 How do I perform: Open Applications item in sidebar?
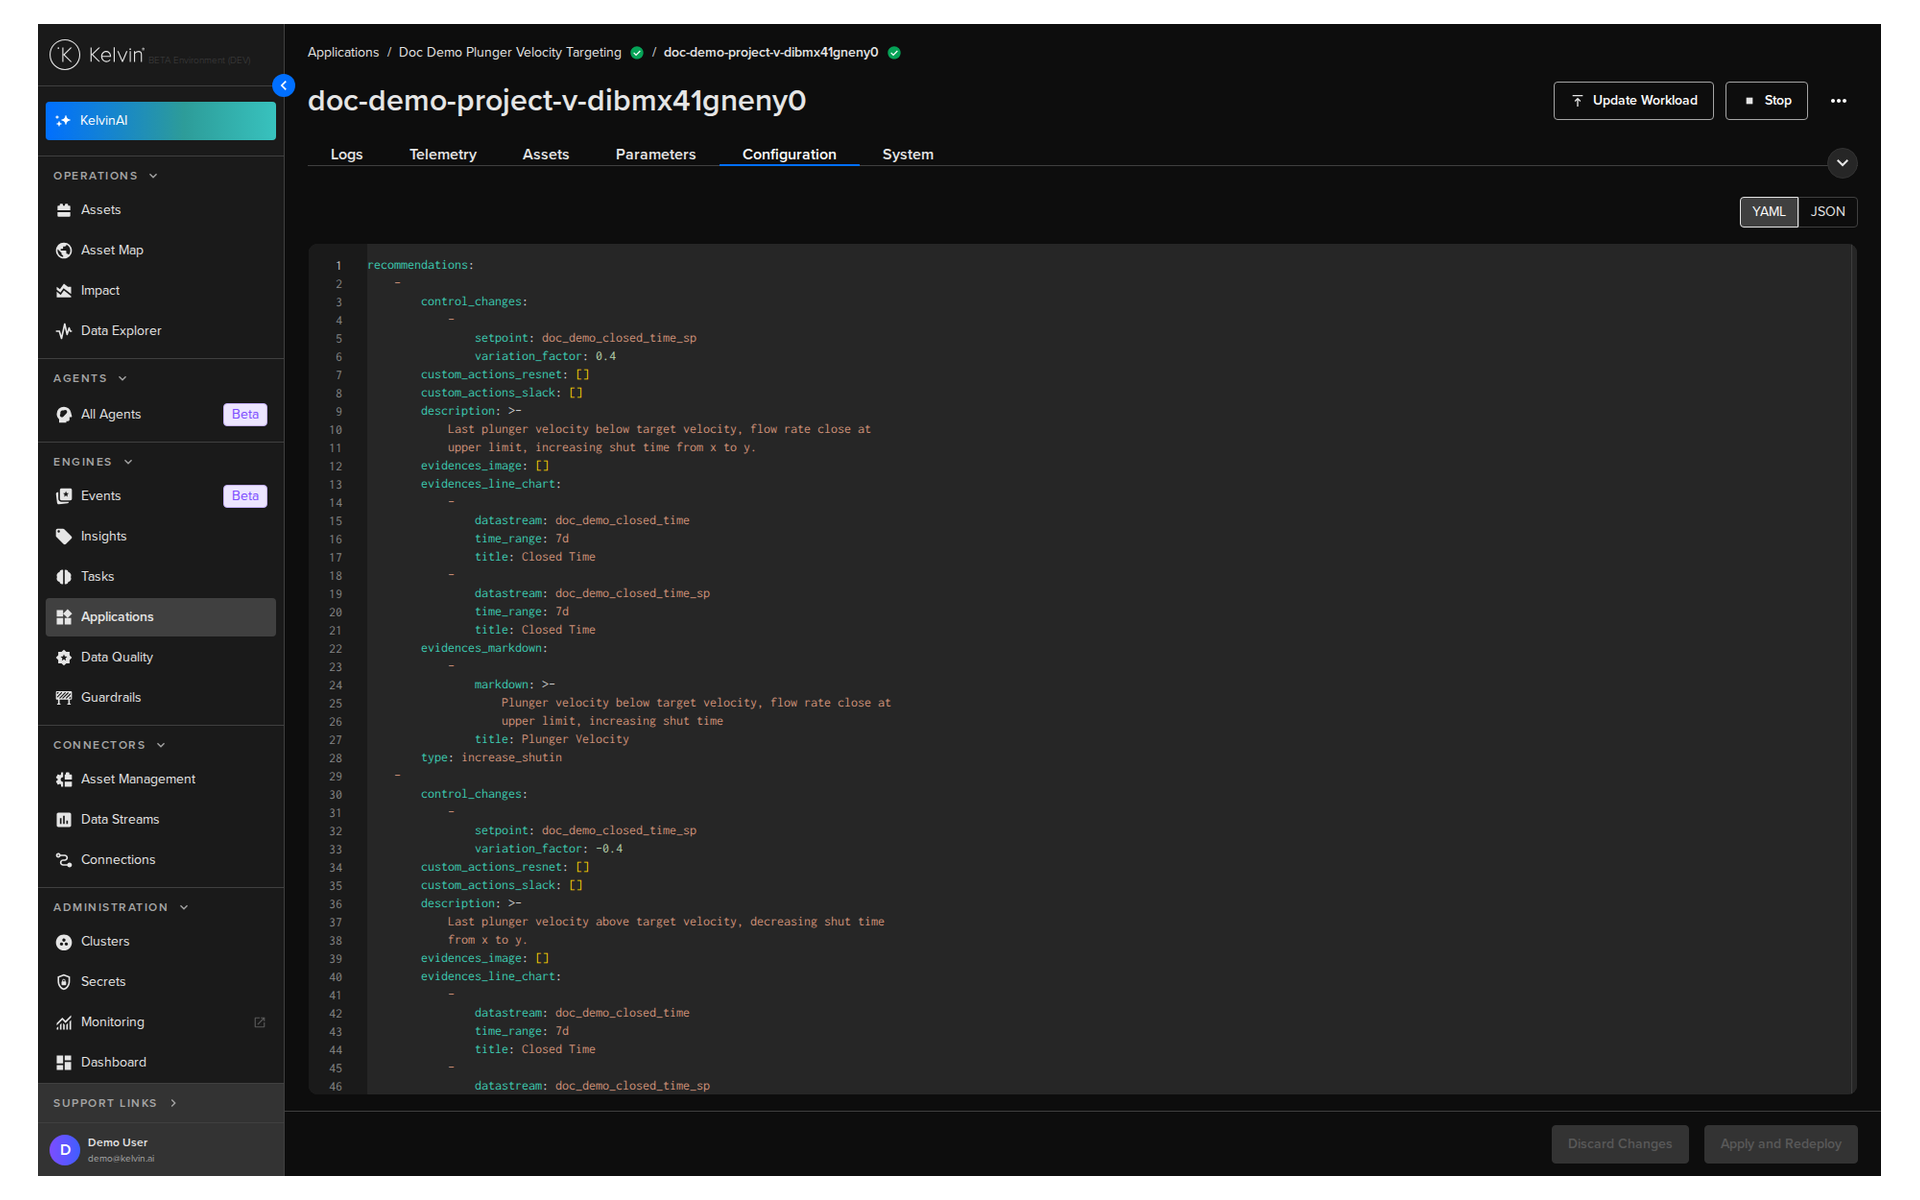coord(160,617)
